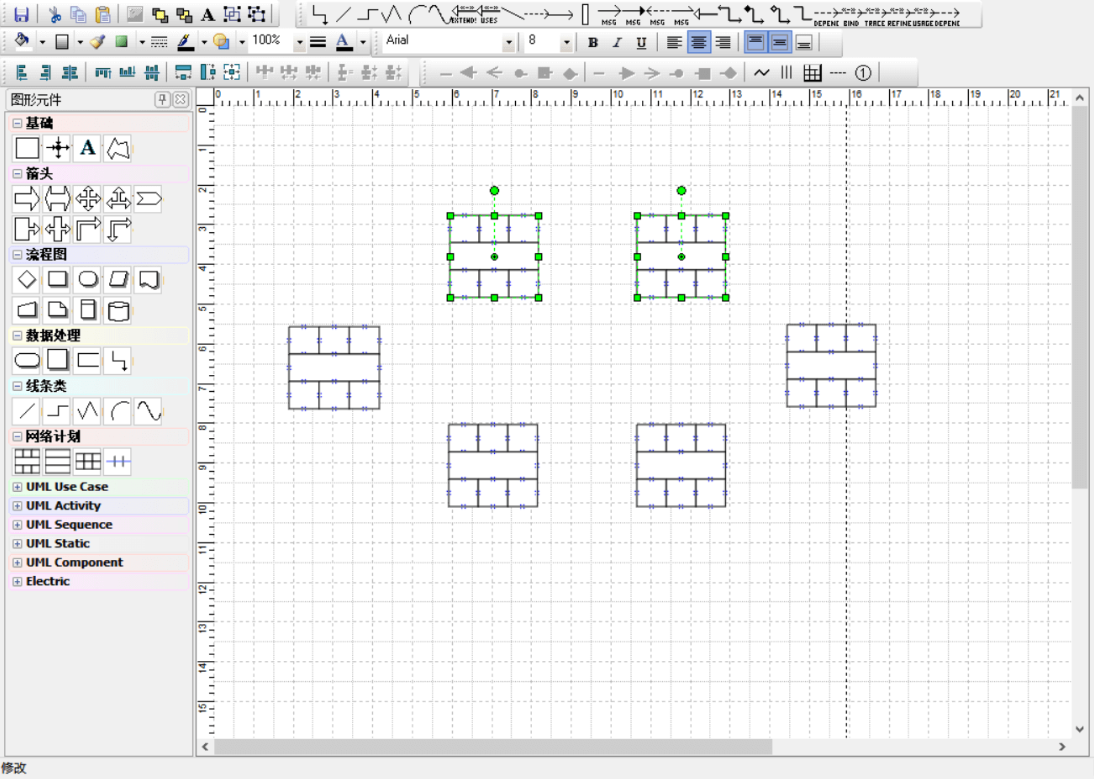The width and height of the screenshot is (1094, 779).
Task: Pin the 图形元件 panel with pushpin button
Action: tap(162, 99)
